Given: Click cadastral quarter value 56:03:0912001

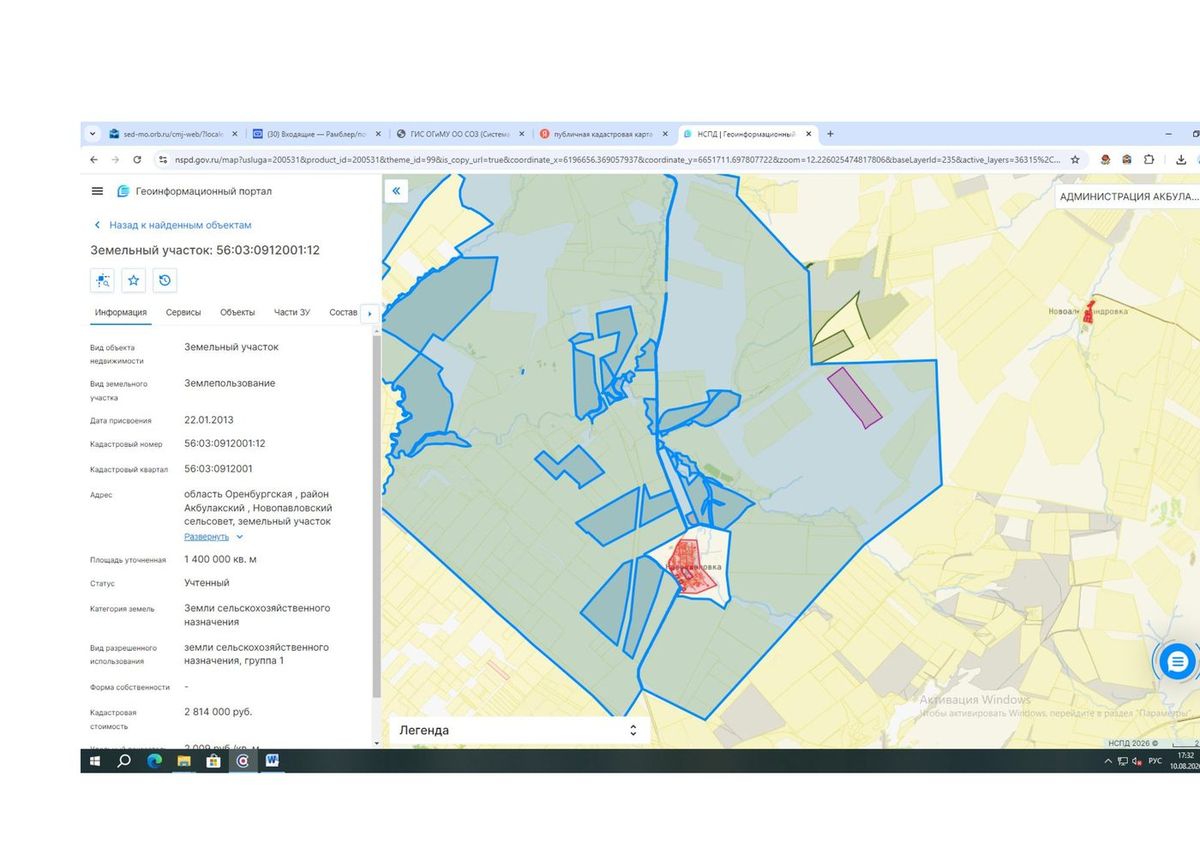Looking at the screenshot, I should pyautogui.click(x=218, y=468).
